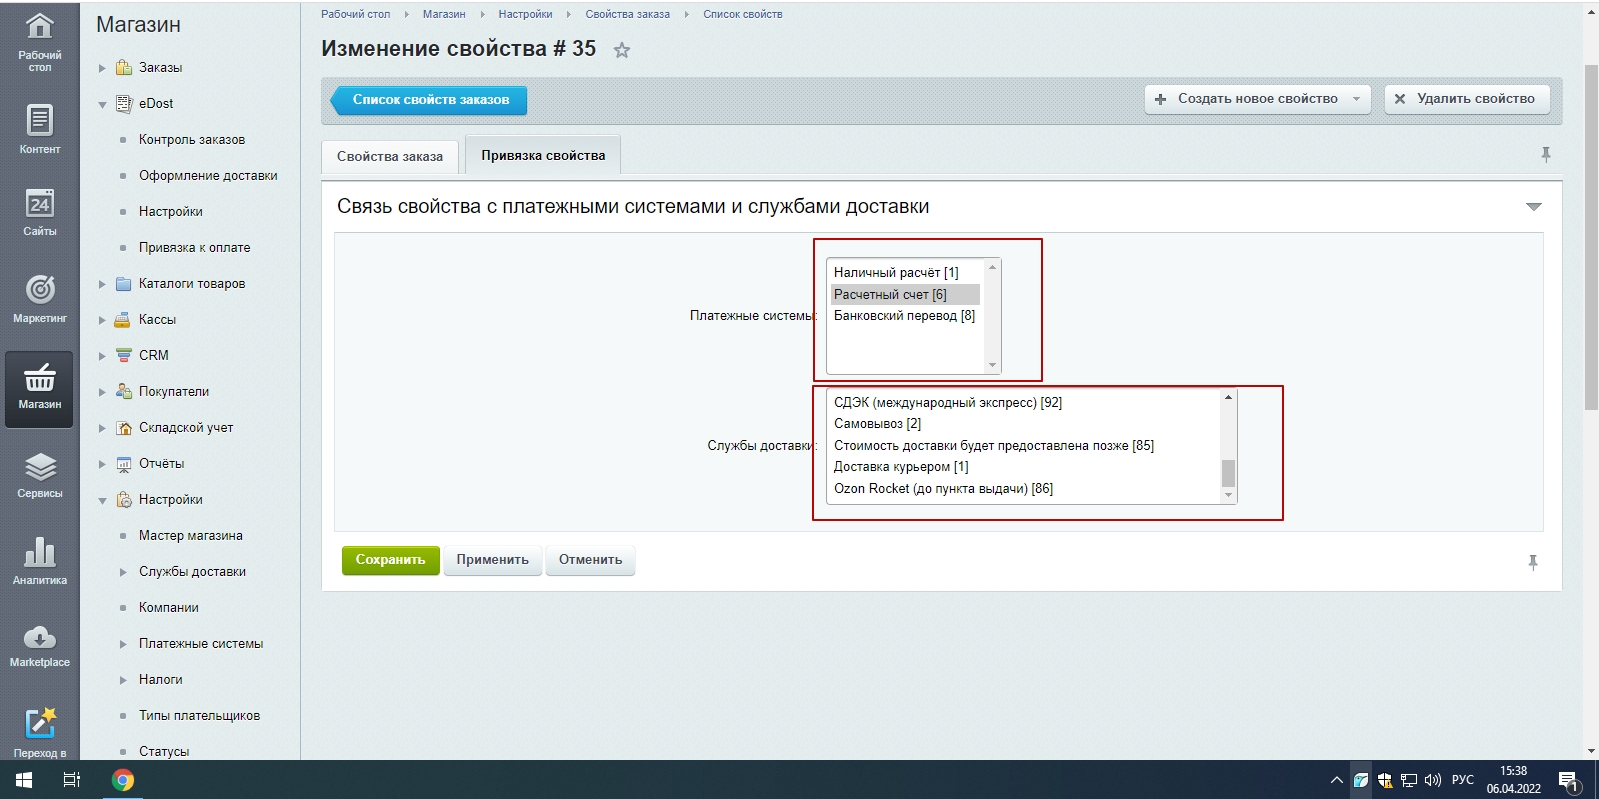Screen dimensions: 1599x799
Task: Expand the Заказы tree node
Action: tap(102, 68)
